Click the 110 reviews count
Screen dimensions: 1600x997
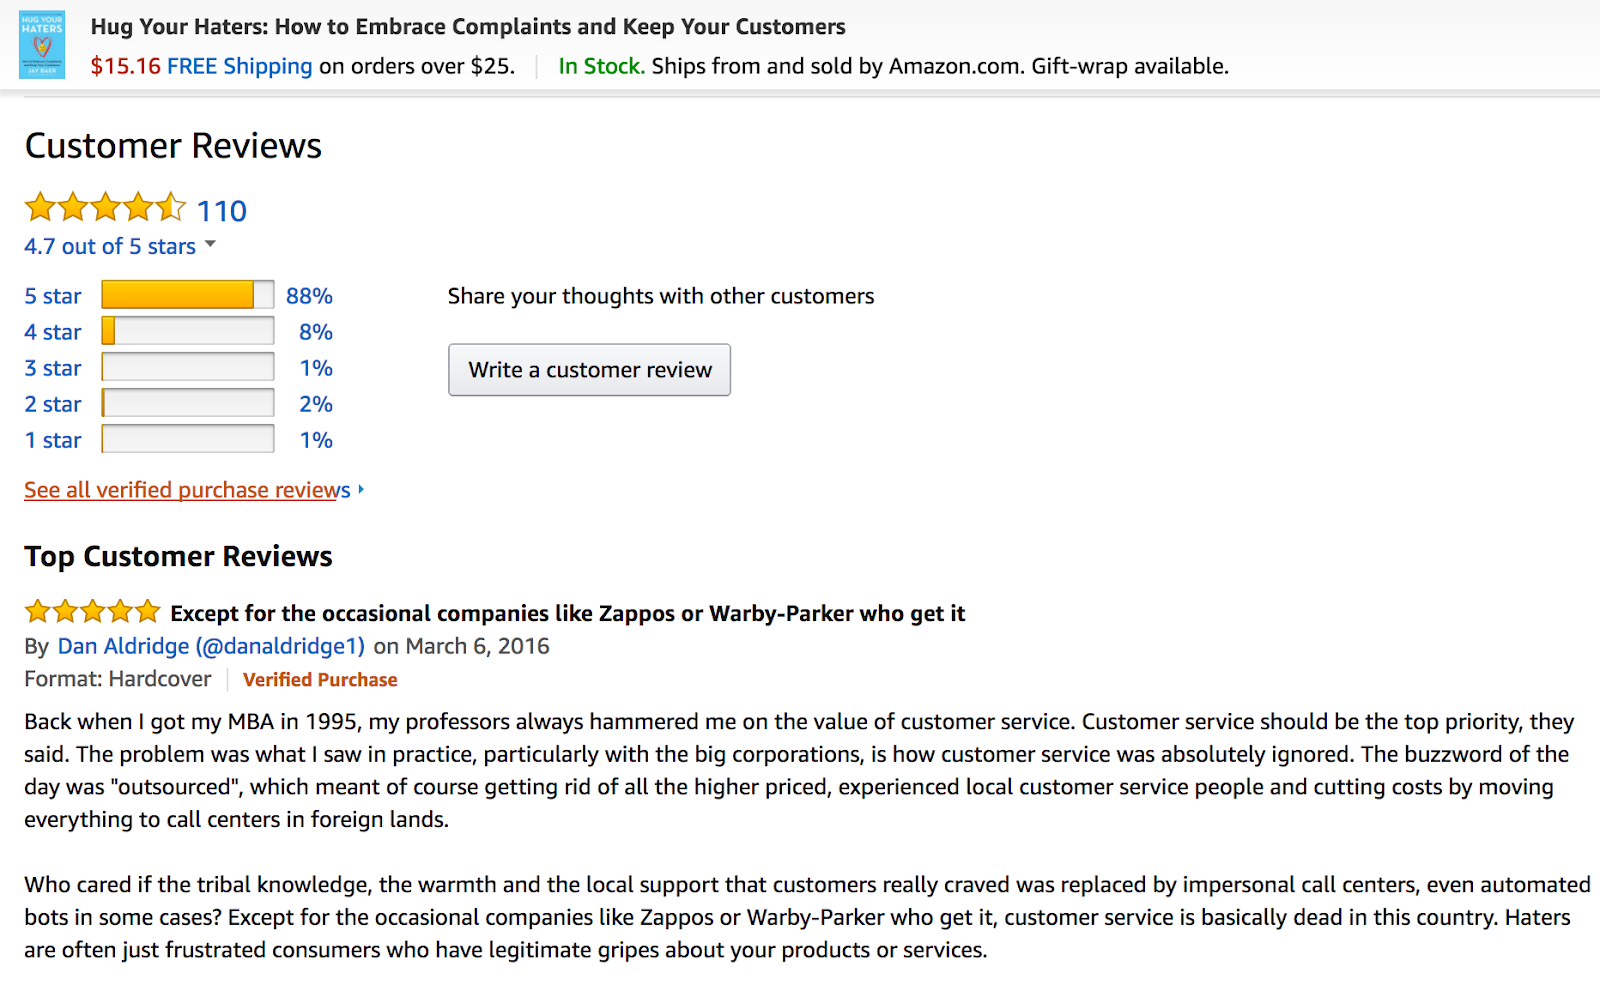(x=221, y=211)
